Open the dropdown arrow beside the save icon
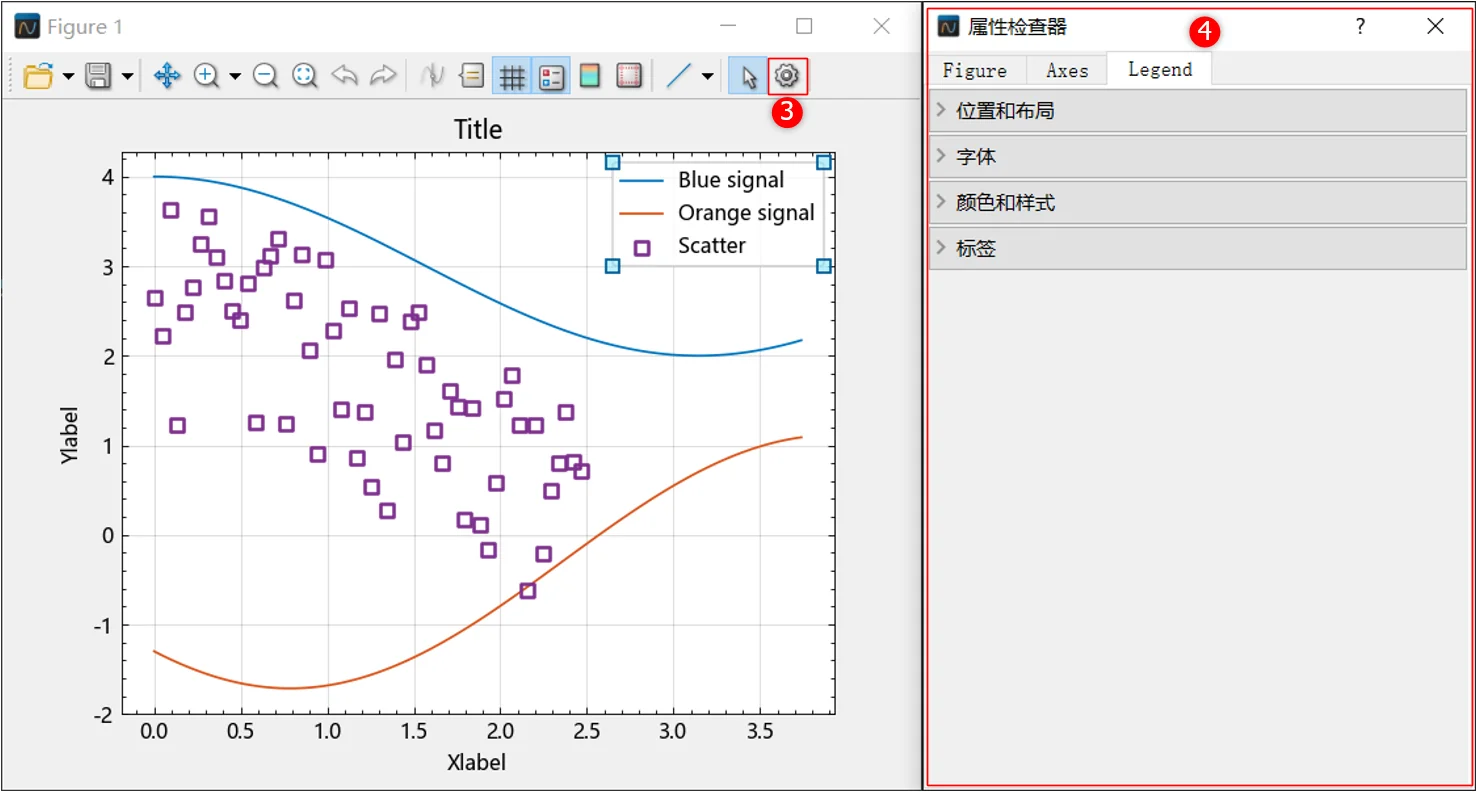 (127, 77)
